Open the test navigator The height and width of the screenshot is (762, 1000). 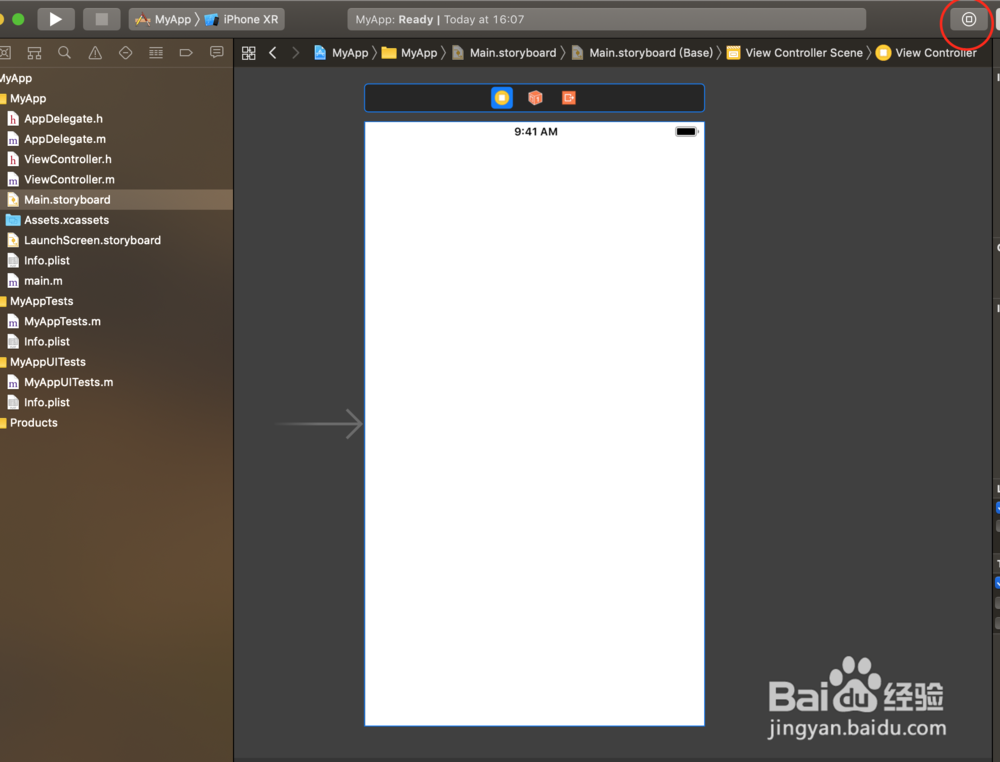(126, 53)
